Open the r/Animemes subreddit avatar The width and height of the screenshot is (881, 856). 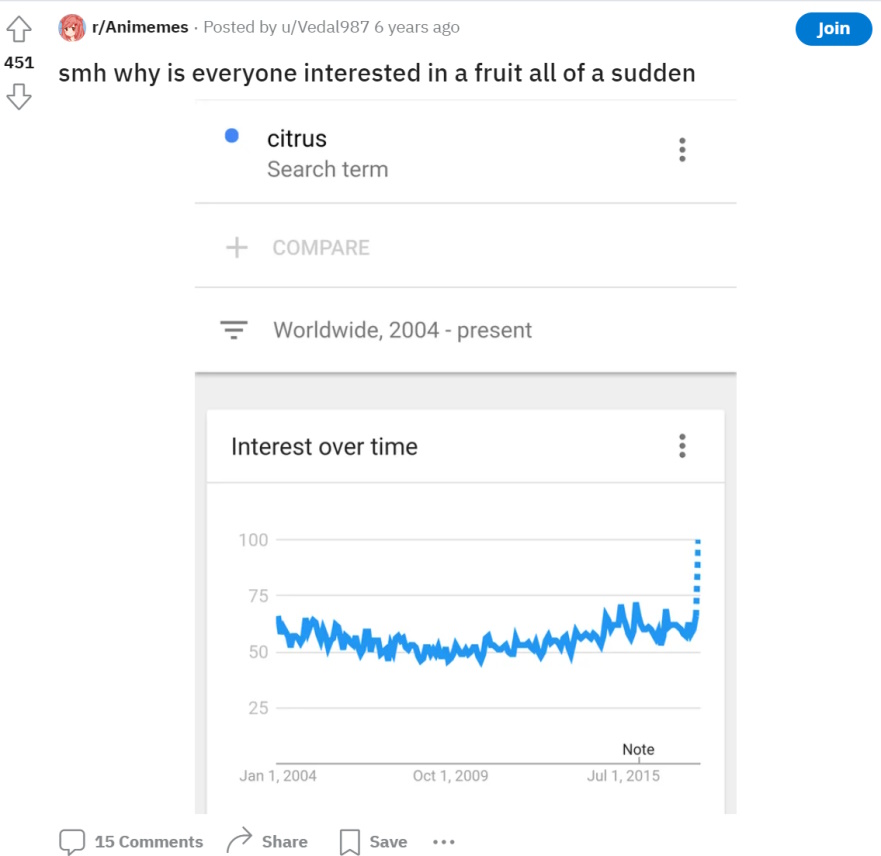click(72, 28)
